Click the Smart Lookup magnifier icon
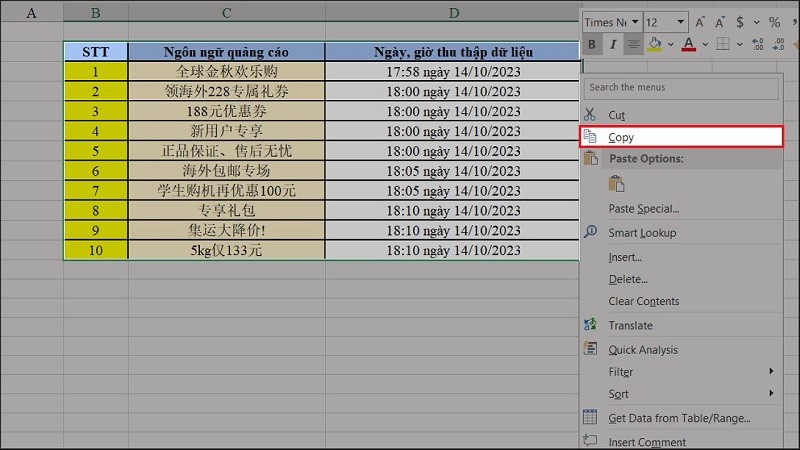 (x=590, y=232)
